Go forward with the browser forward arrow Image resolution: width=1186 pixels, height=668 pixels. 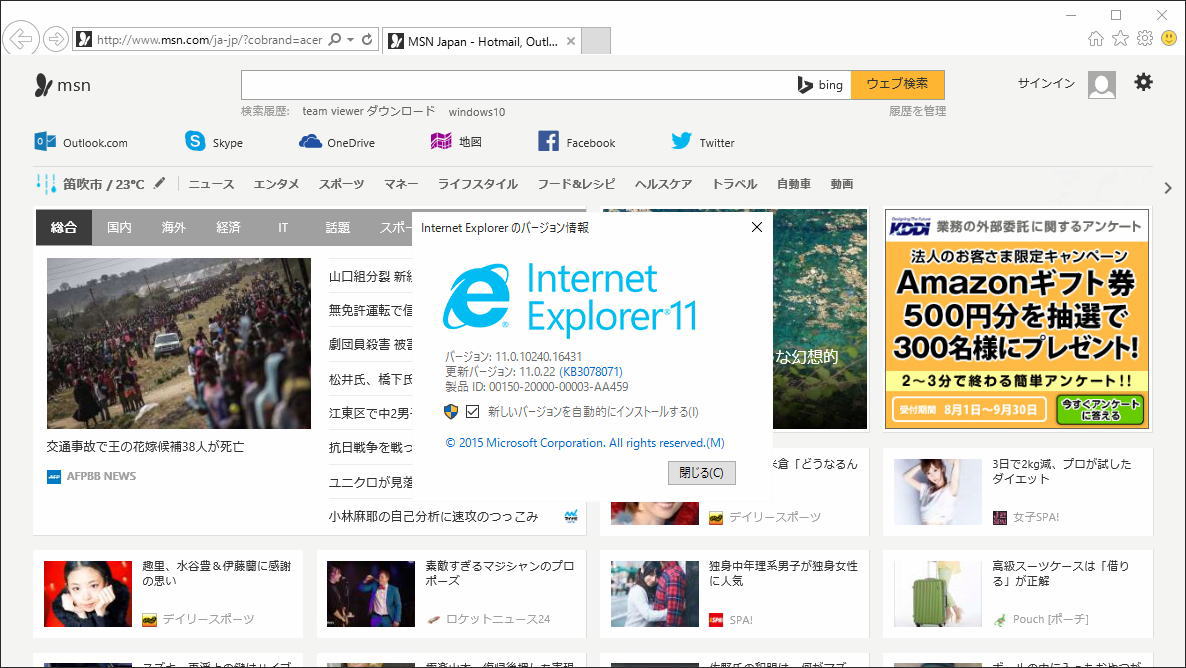pyautogui.click(x=55, y=39)
